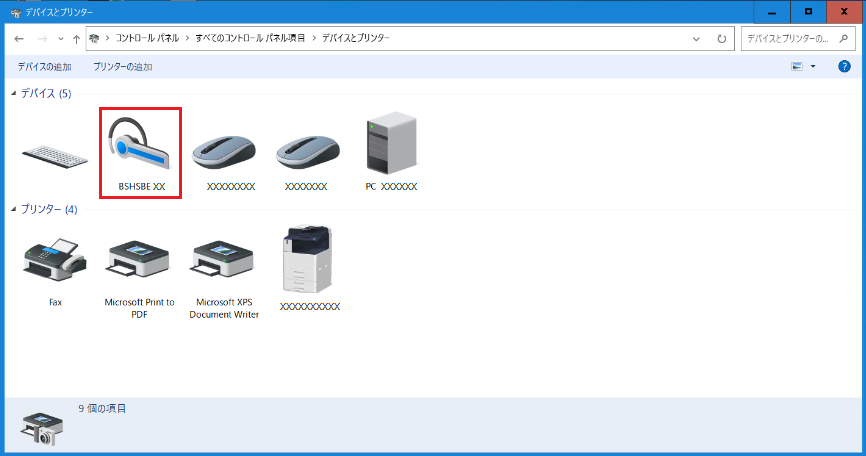Image resolution: width=866 pixels, height=456 pixels.
Task: Click the プリンター (4) group header text
Action: (49, 209)
